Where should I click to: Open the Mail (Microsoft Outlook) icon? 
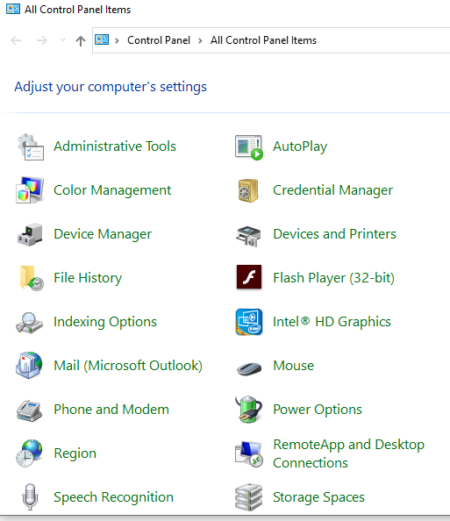coord(29,365)
